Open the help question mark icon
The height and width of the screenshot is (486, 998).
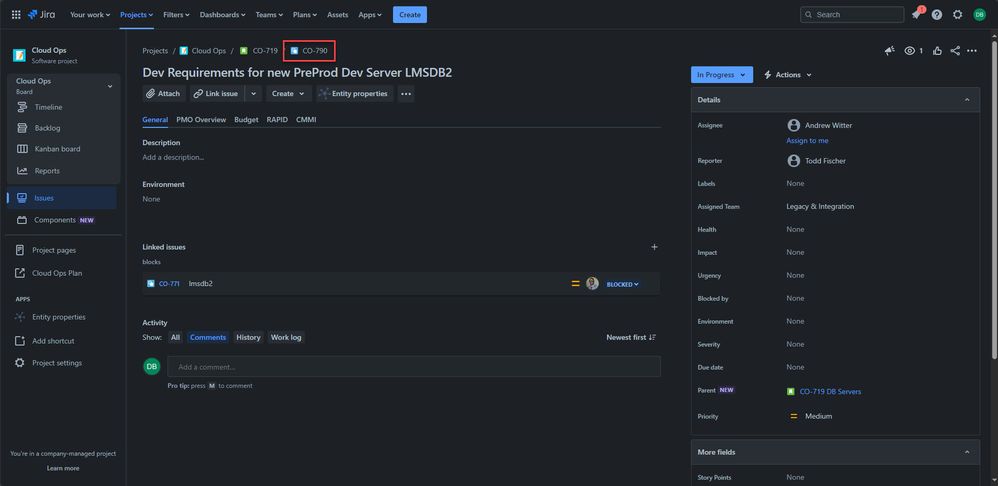tap(937, 15)
